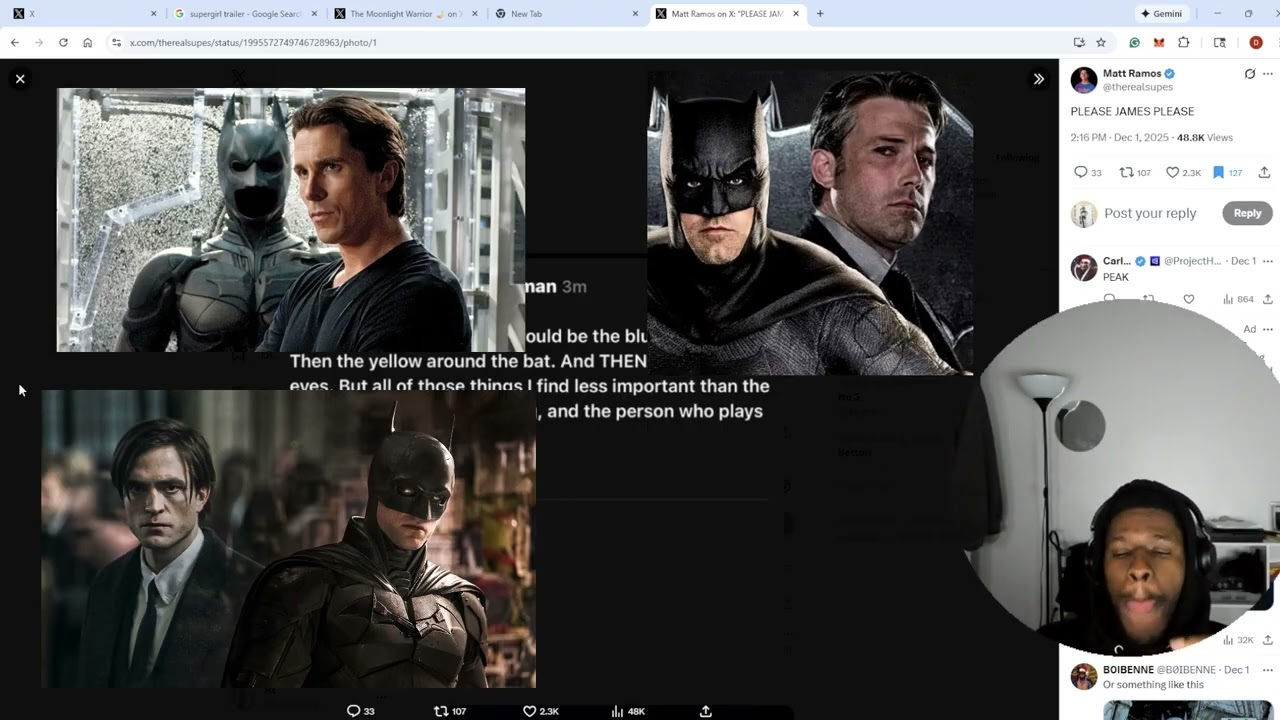This screenshot has height=720, width=1280.
Task: Open Carl's reply date Dec 1
Action: click(x=1243, y=261)
